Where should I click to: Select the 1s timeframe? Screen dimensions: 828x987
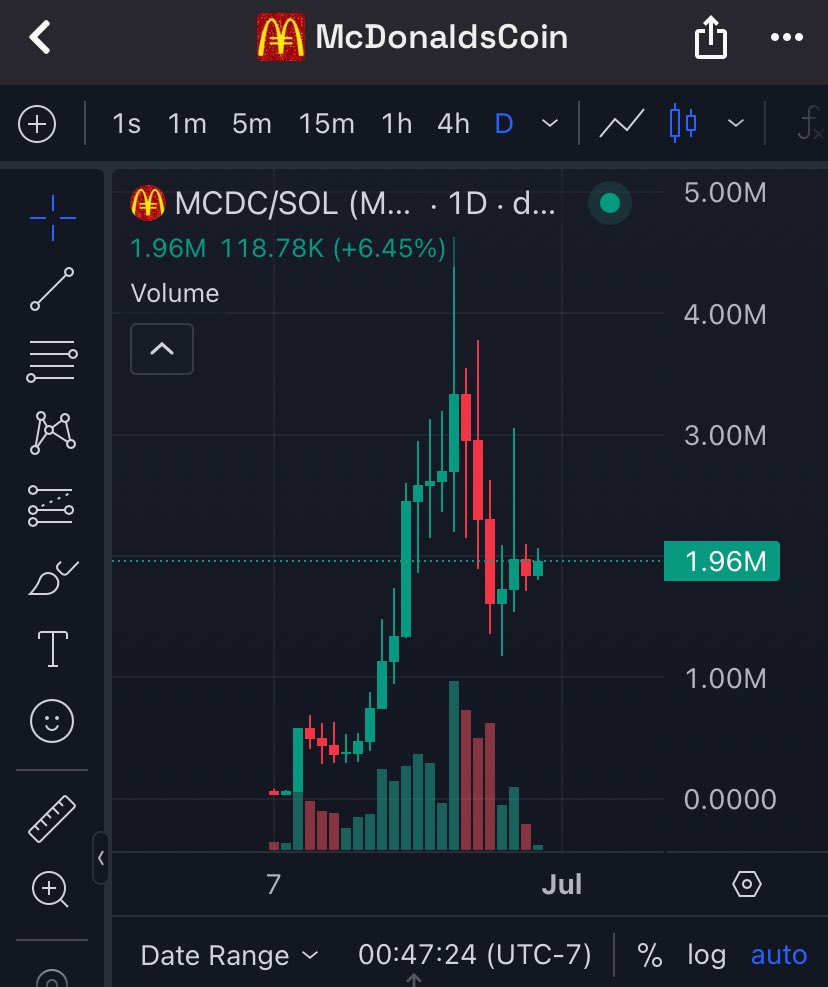[x=127, y=123]
